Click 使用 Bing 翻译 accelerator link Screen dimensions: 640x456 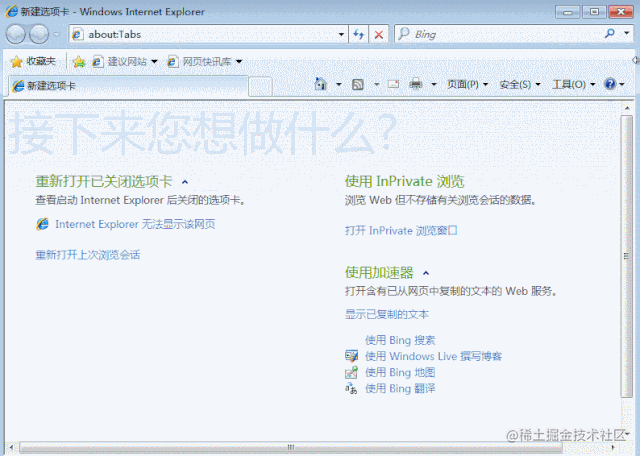click(400, 388)
